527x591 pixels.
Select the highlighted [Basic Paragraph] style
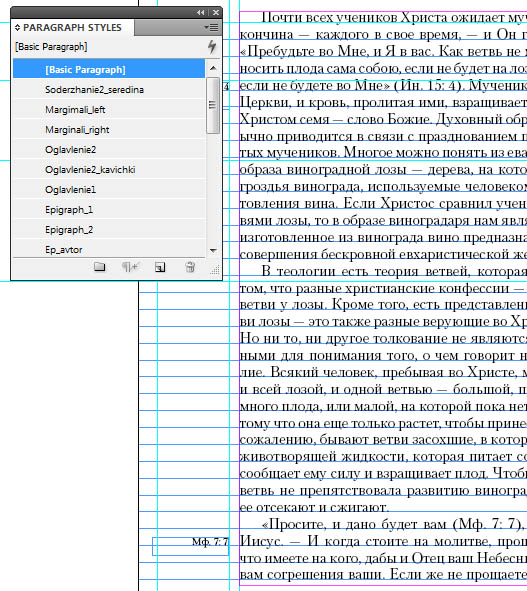pos(109,69)
